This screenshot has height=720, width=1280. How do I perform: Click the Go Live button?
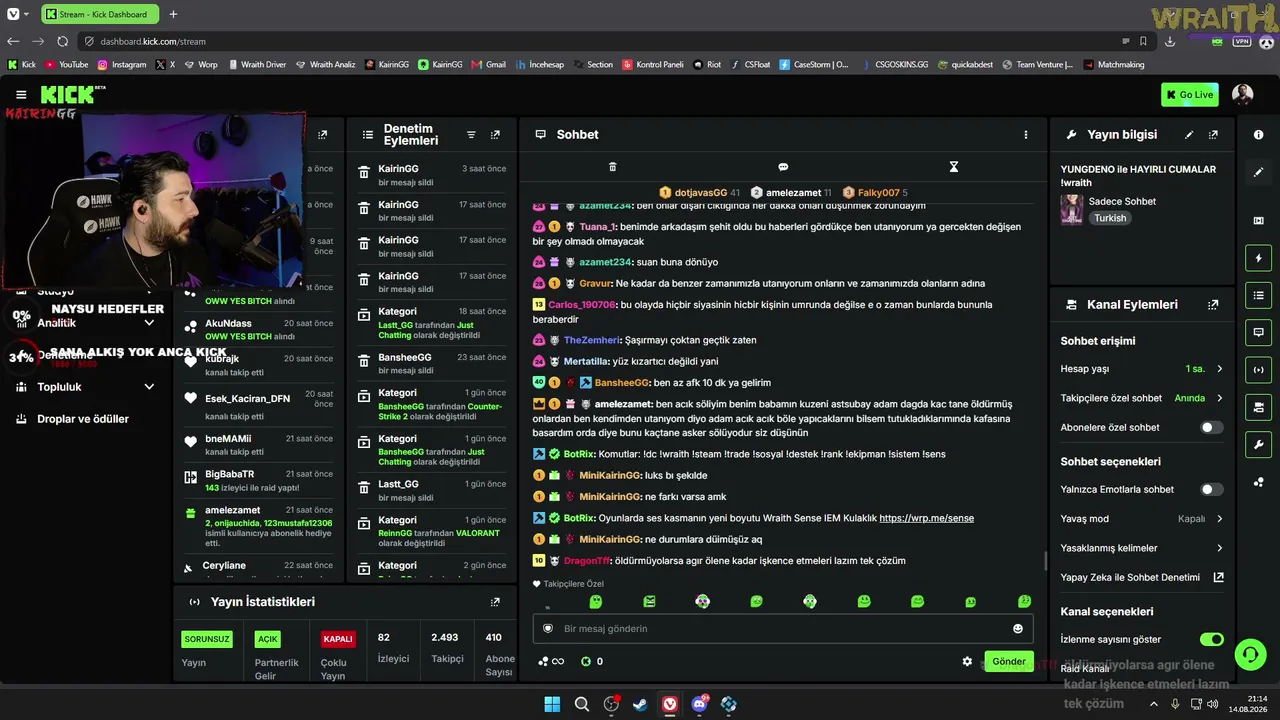(x=1190, y=95)
